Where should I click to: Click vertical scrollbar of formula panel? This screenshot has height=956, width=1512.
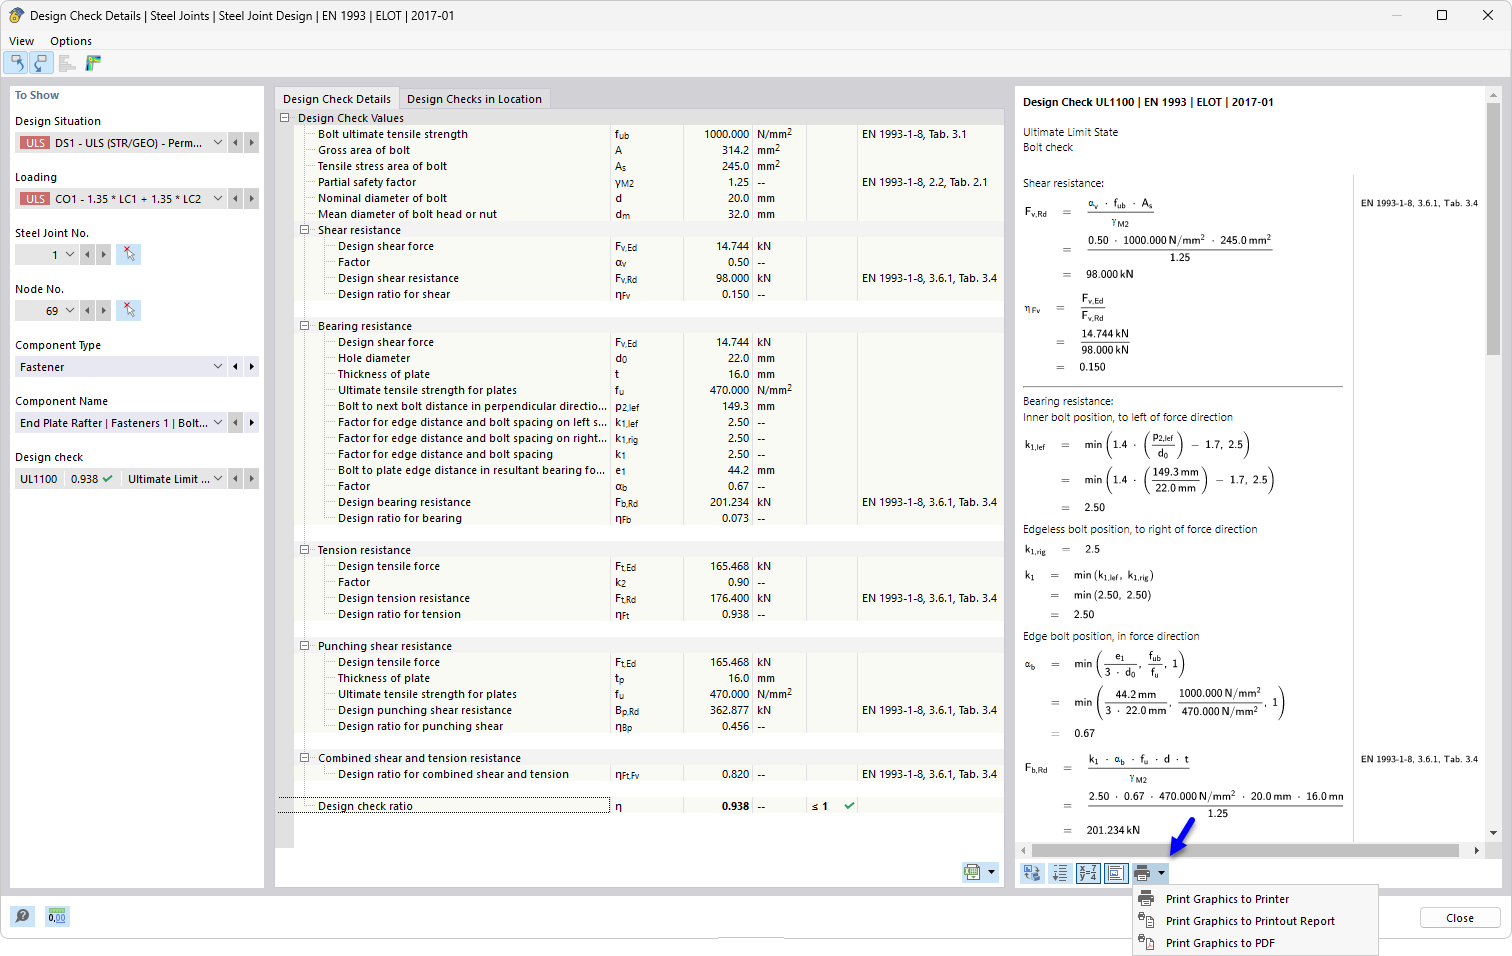pos(1493,229)
